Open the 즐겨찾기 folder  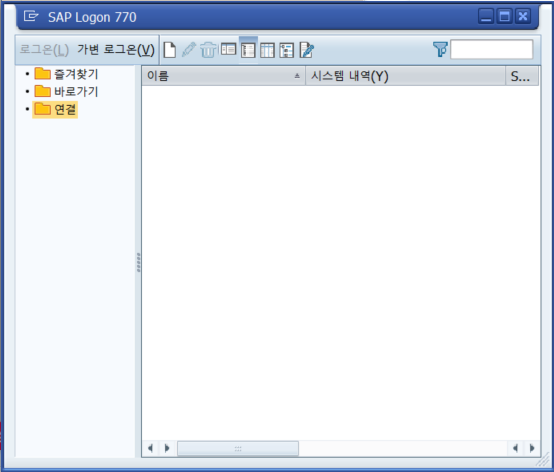pos(66,74)
